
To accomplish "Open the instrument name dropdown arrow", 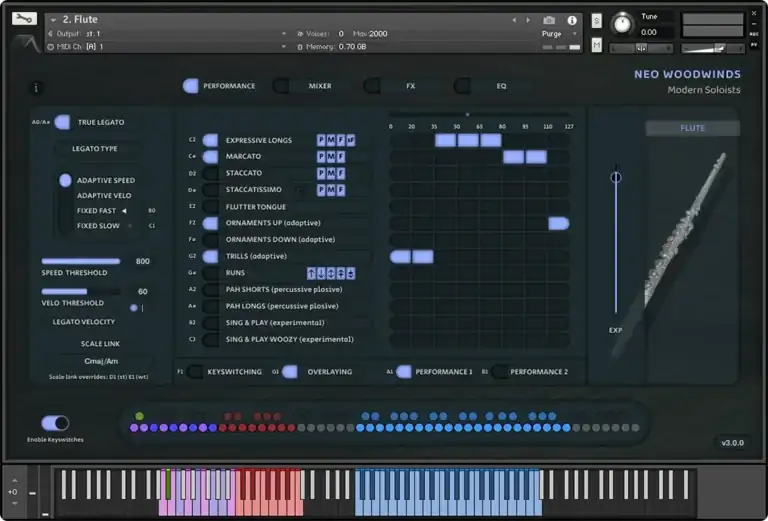I will (53, 20).
